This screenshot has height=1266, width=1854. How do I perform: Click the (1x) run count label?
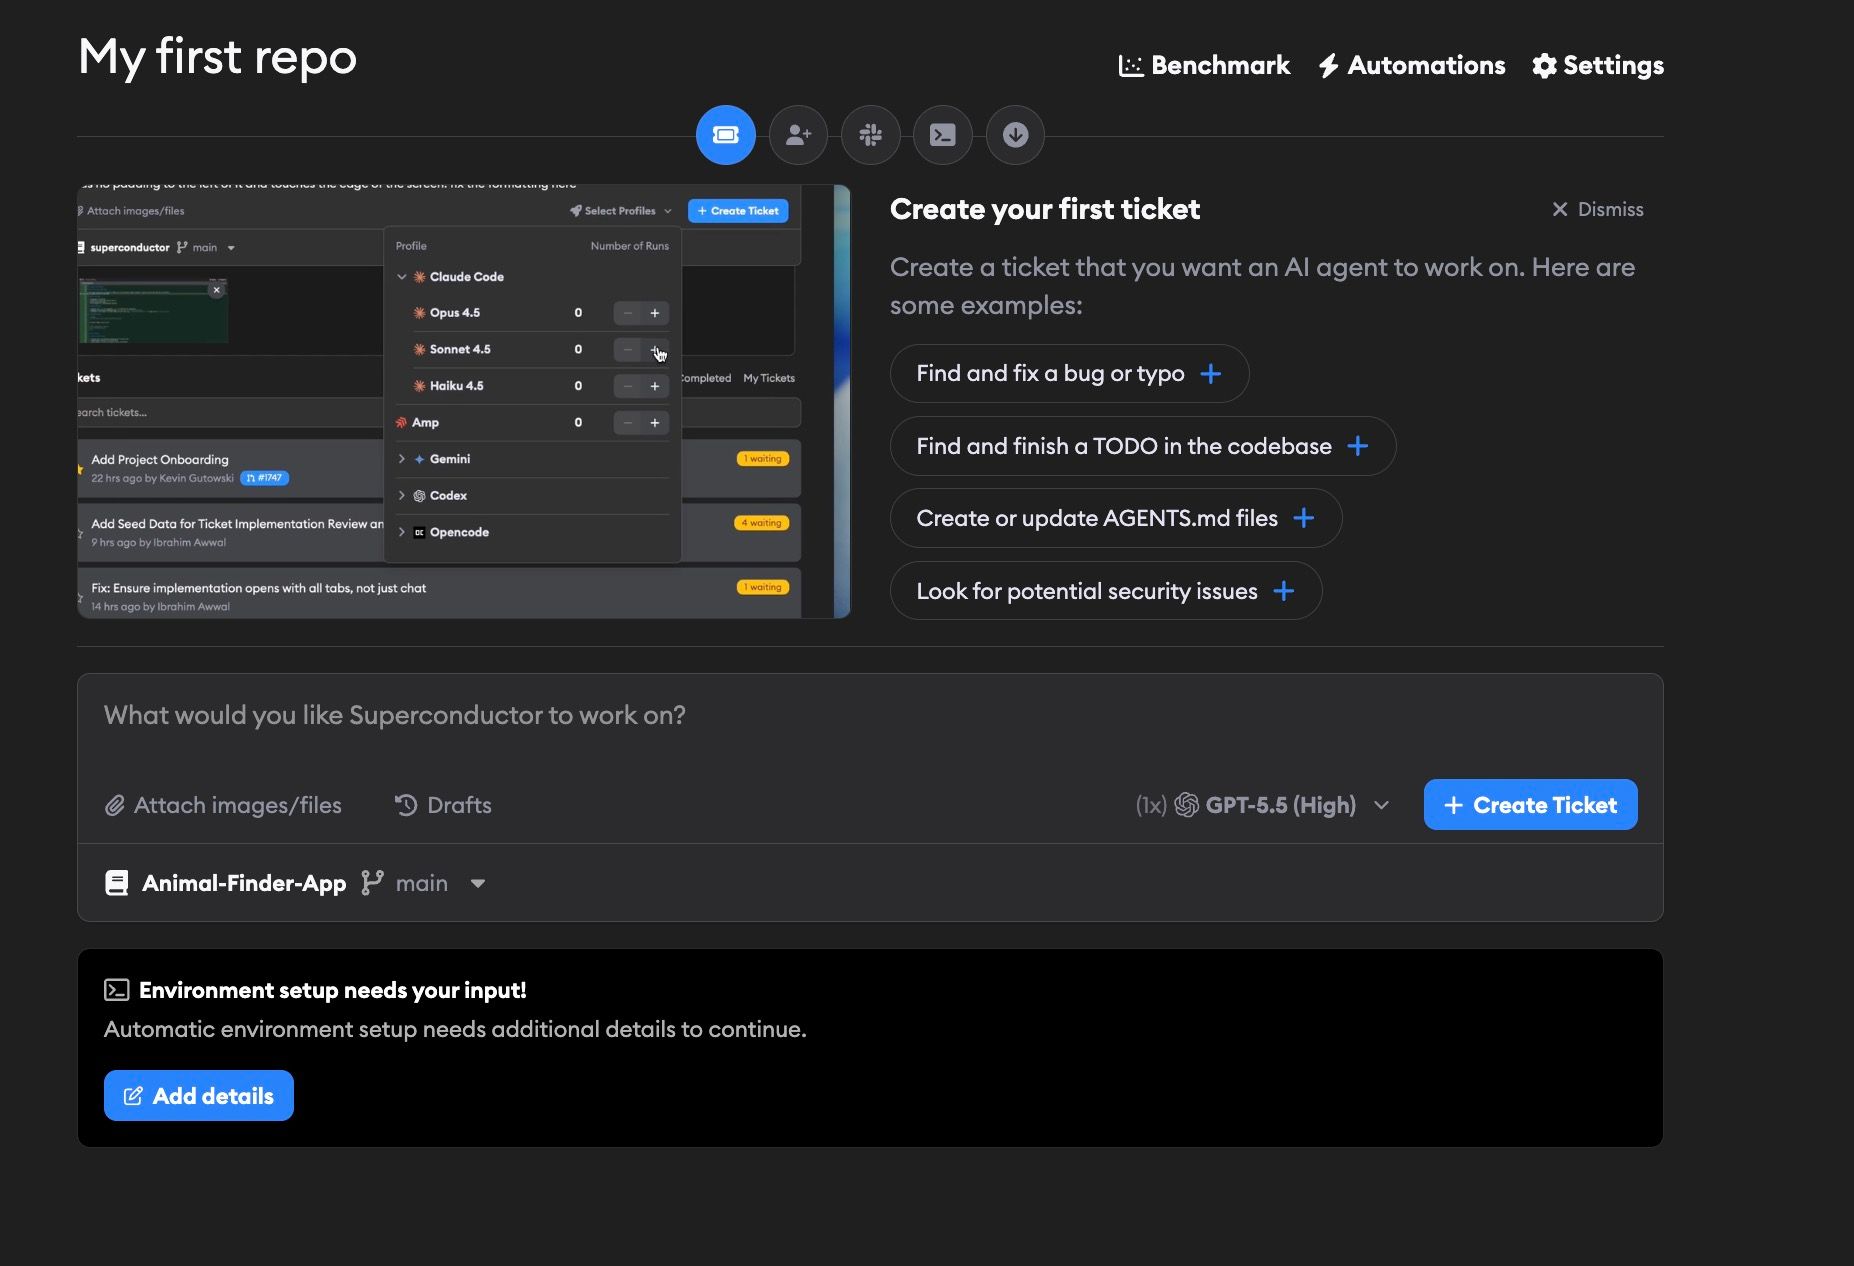coord(1151,805)
